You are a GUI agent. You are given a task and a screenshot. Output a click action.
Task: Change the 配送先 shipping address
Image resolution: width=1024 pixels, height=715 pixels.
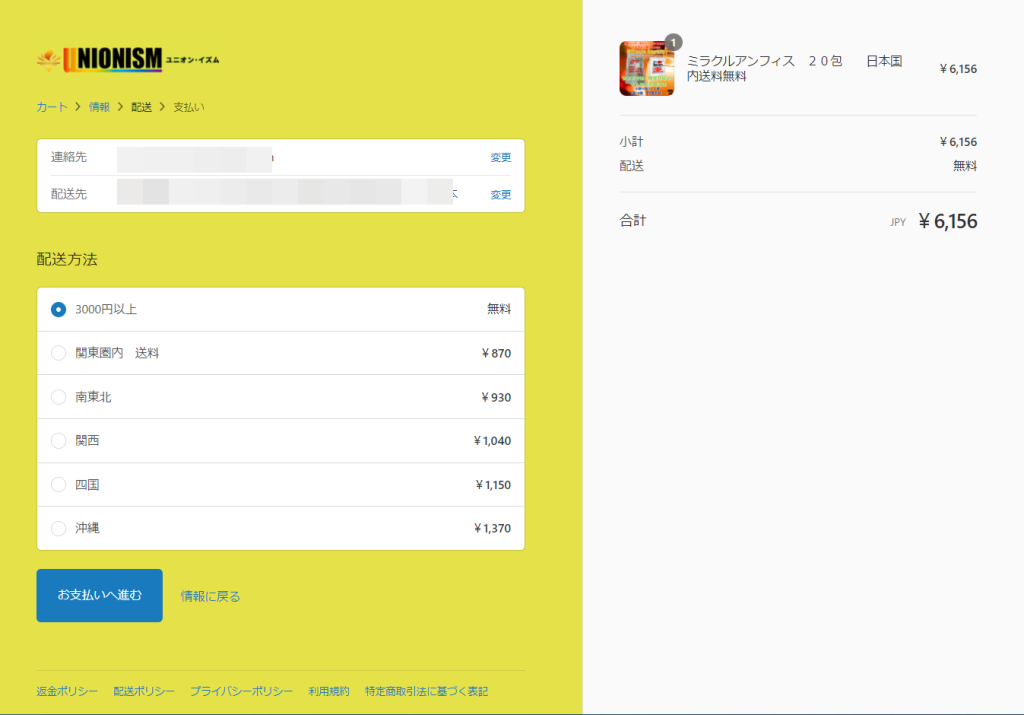tap(500, 195)
